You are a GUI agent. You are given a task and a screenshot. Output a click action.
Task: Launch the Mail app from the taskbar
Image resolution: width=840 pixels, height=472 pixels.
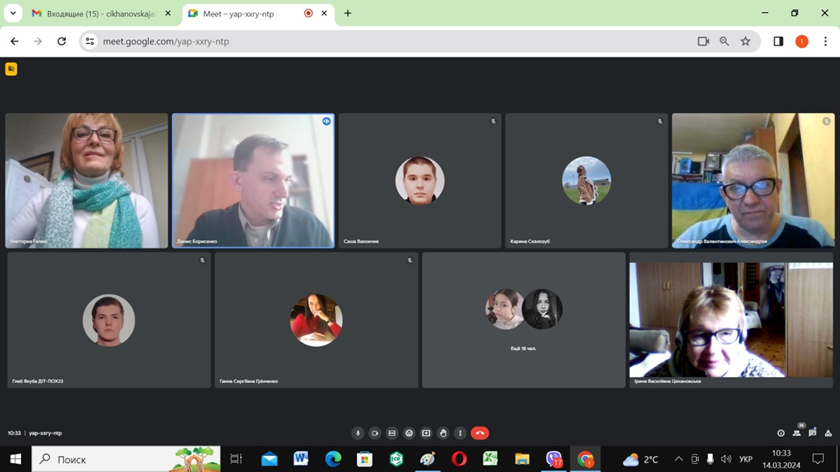tap(269, 459)
